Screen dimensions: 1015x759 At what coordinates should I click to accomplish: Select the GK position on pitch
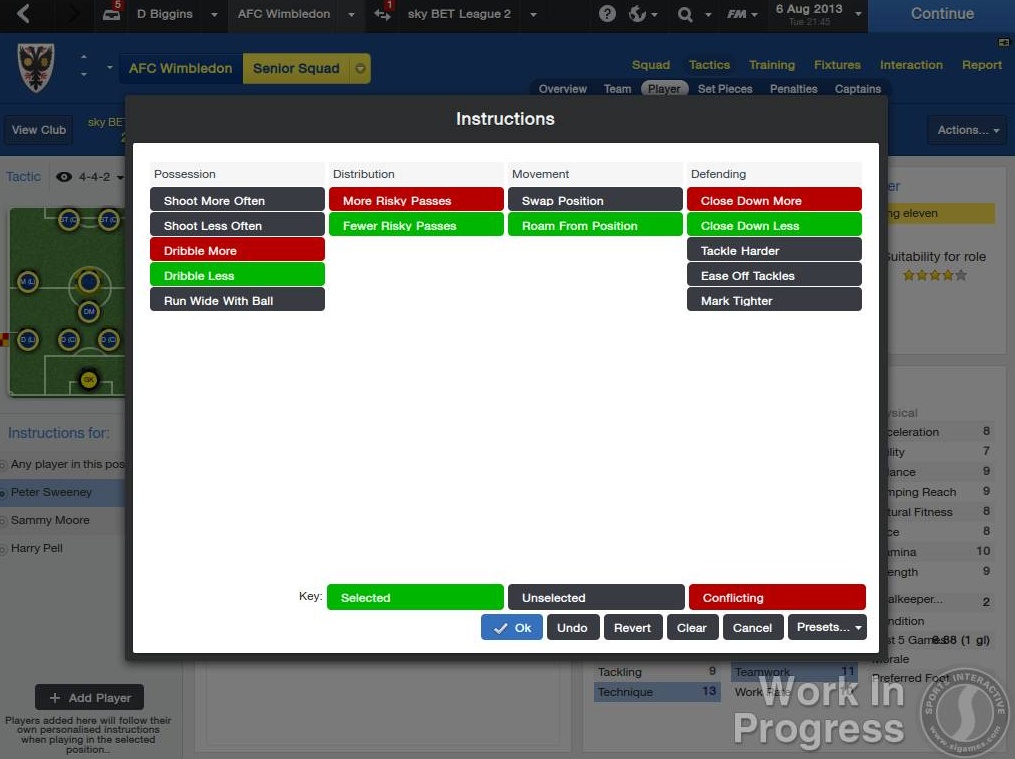pos(88,380)
